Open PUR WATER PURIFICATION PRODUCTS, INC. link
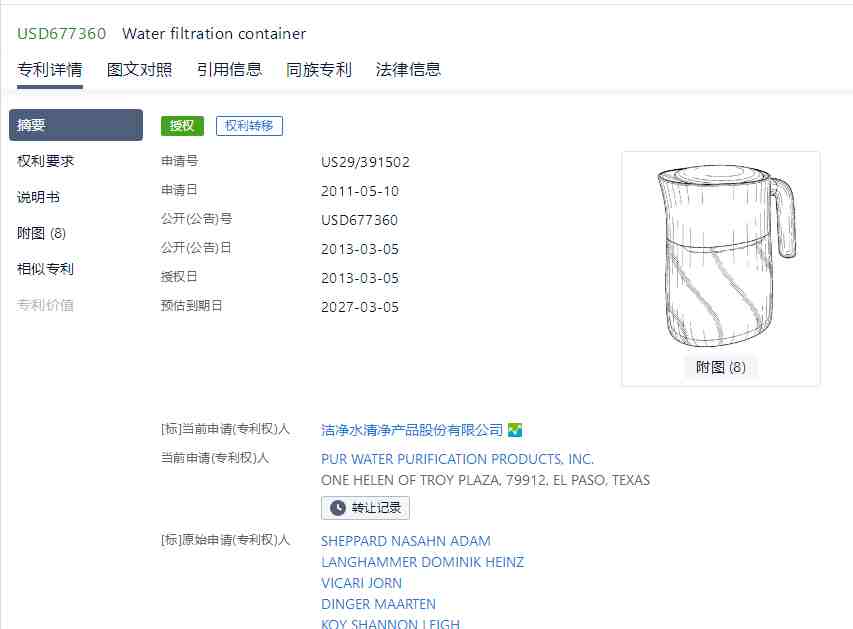The image size is (853, 629). (457, 459)
